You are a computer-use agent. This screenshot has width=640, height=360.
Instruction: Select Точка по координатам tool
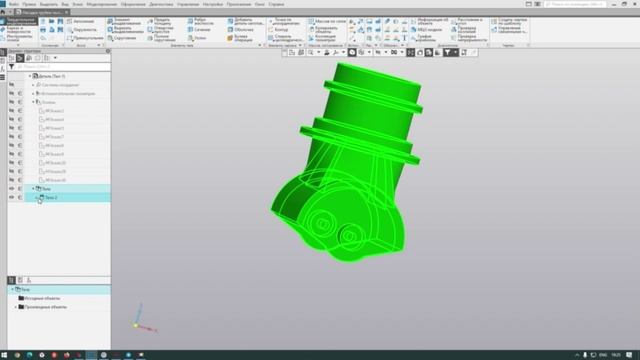[x=284, y=21]
